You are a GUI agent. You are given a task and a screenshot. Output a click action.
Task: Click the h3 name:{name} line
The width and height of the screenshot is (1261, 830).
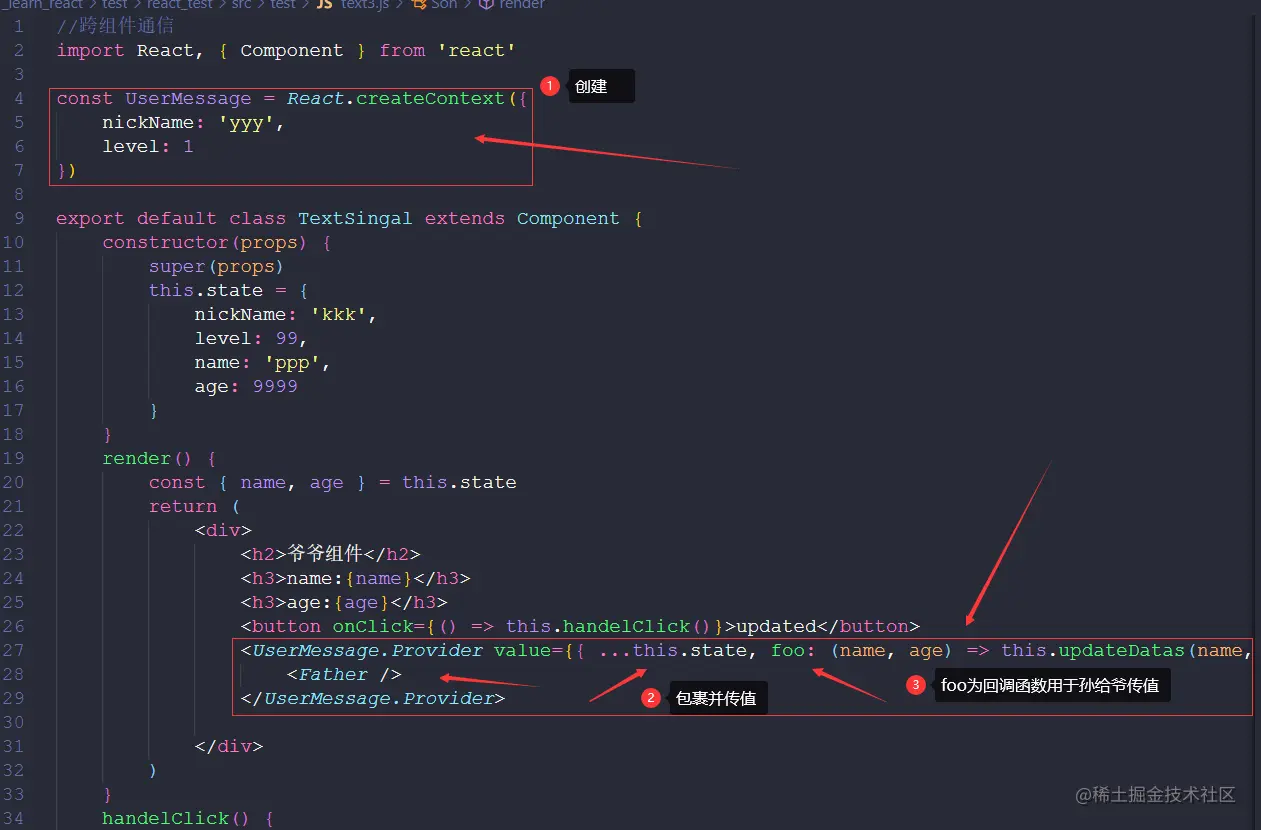355,578
